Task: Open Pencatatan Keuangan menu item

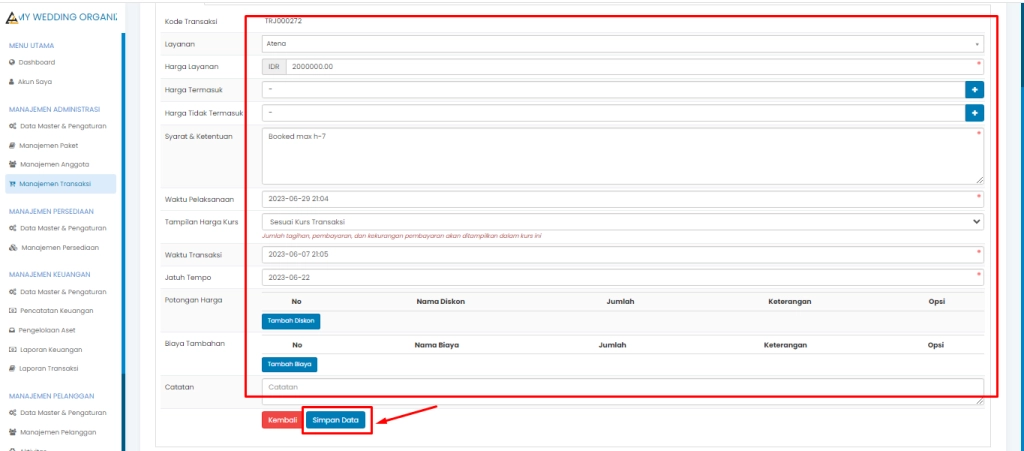Action: click(x=58, y=311)
